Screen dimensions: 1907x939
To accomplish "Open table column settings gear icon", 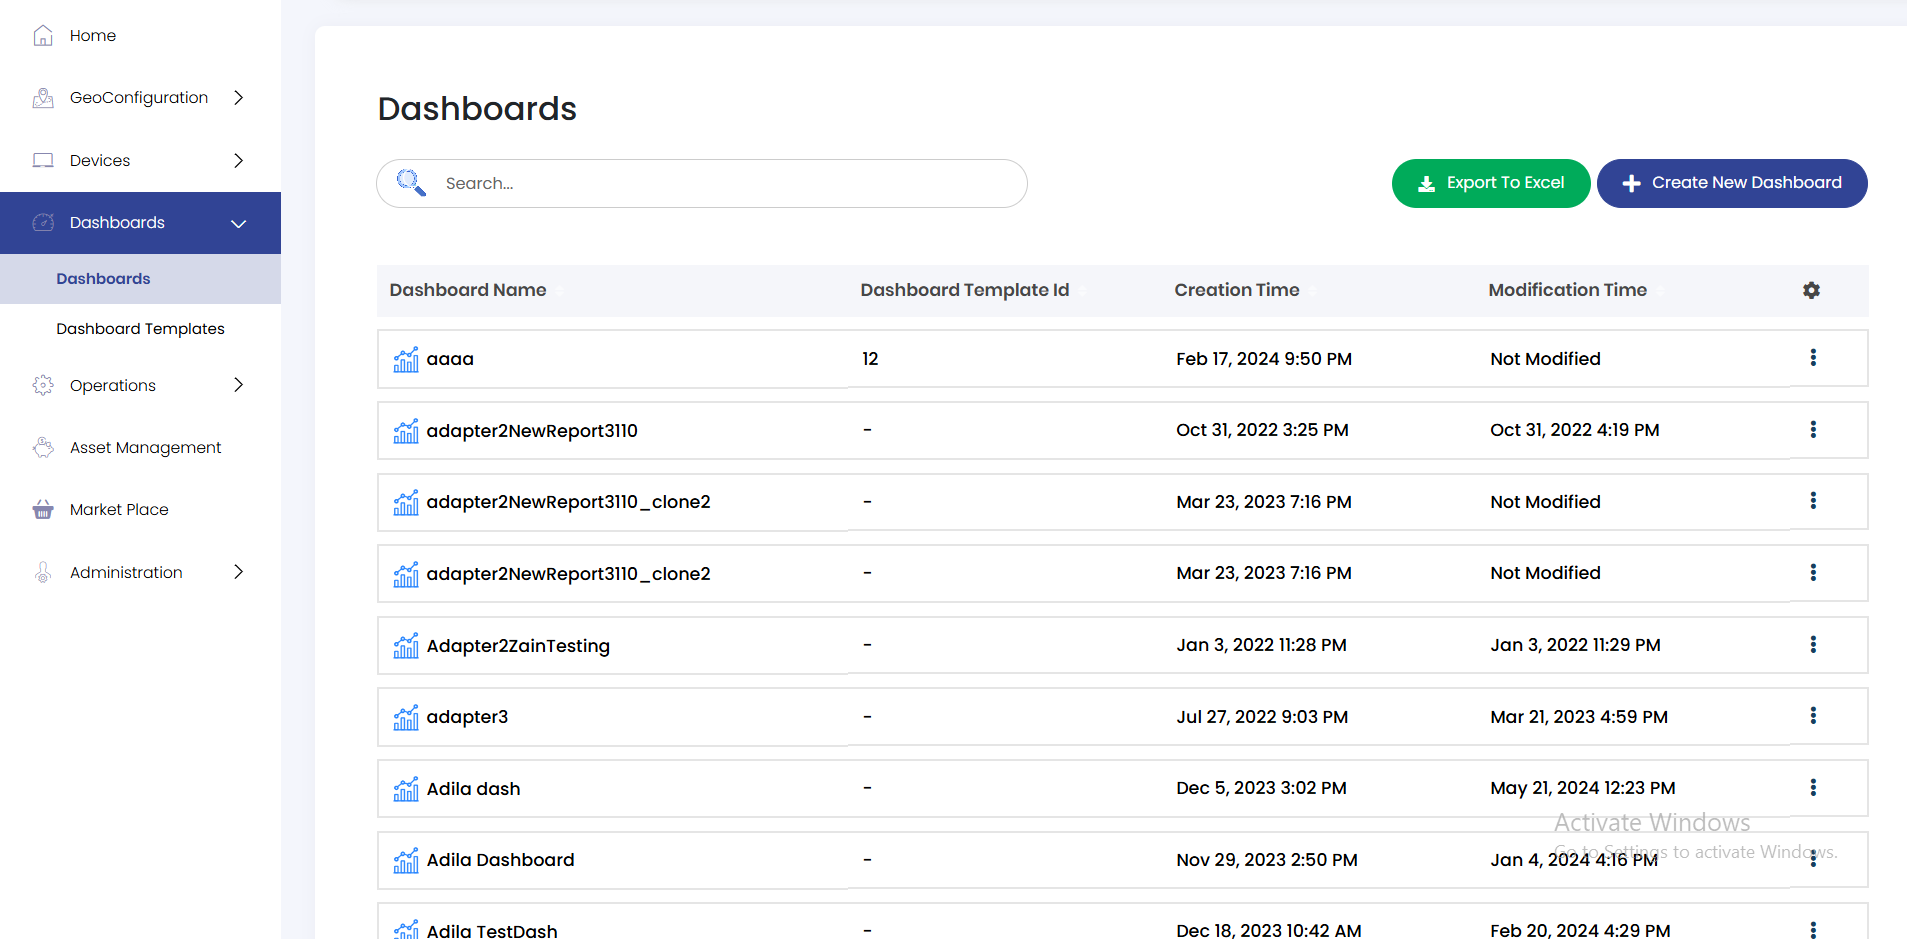I will [1811, 290].
